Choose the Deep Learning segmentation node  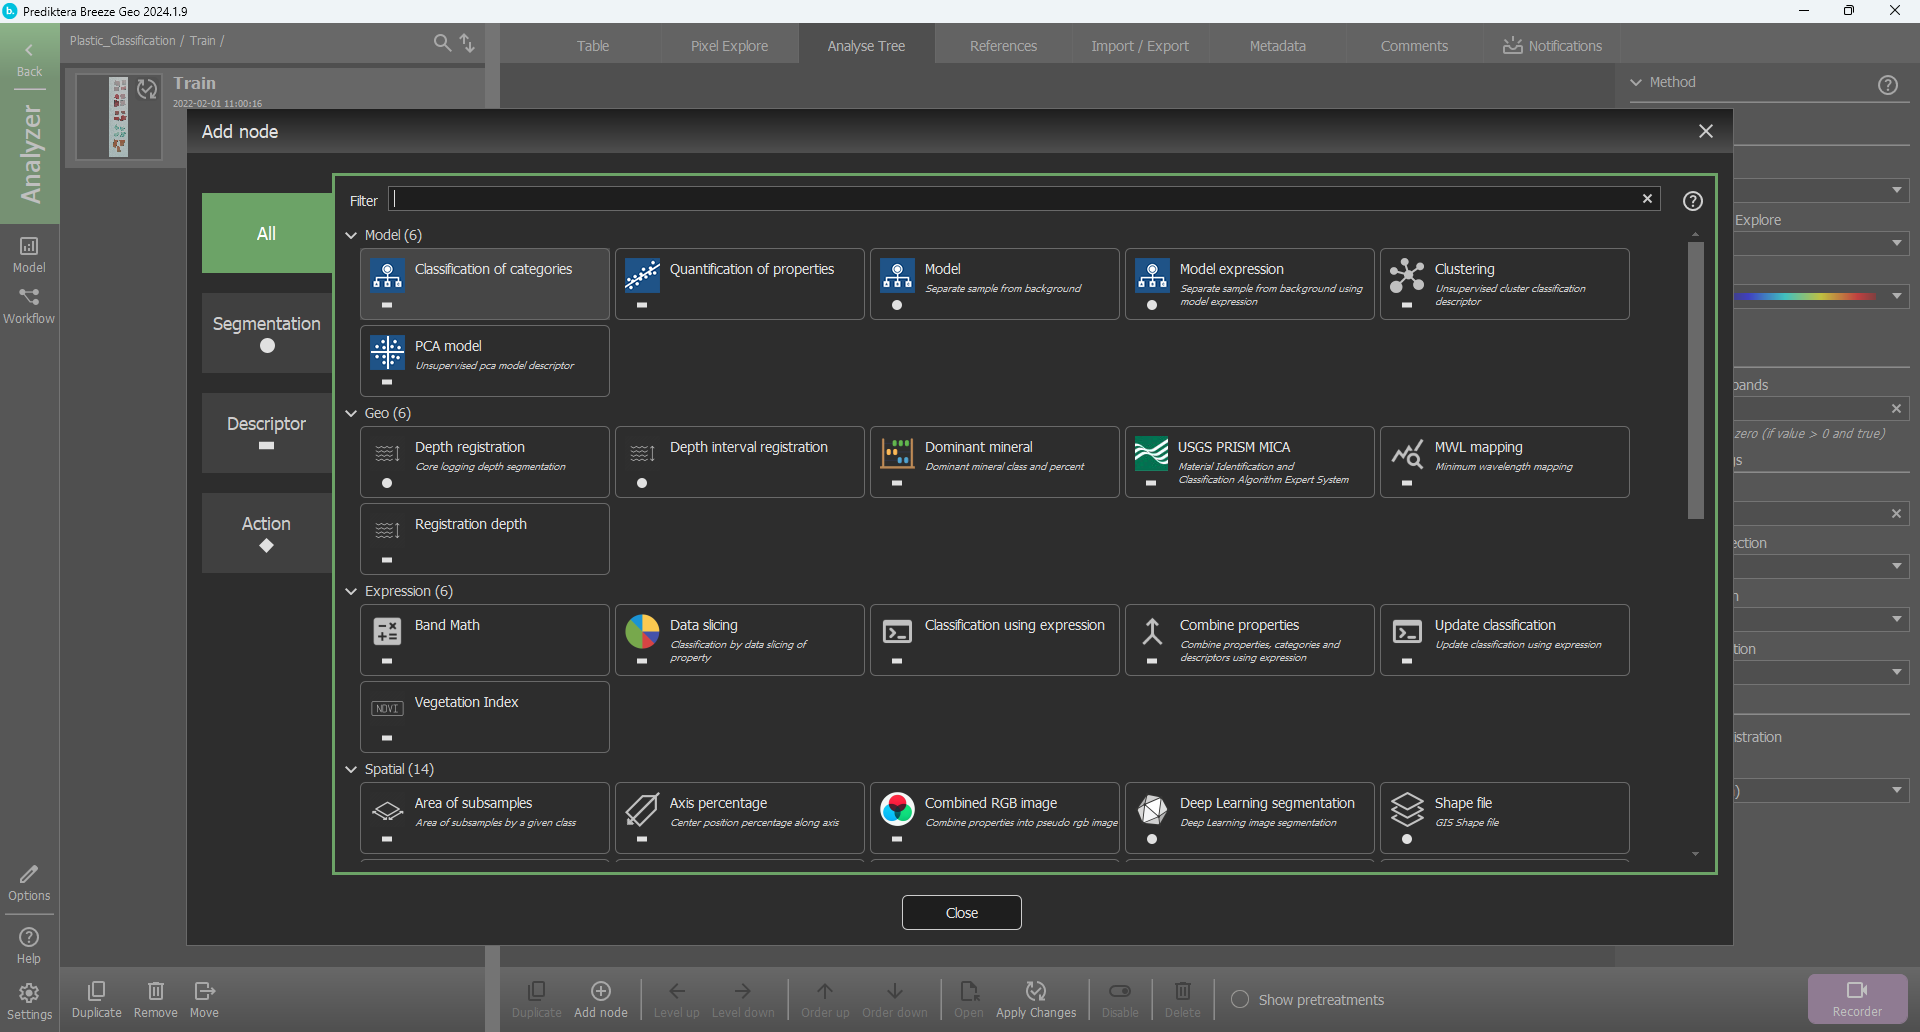[1249, 818]
